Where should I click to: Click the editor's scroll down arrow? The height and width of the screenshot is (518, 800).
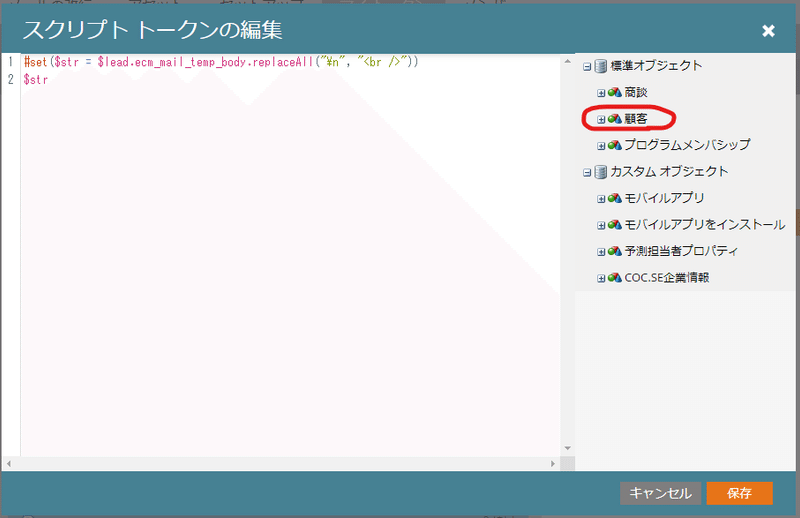[567, 448]
